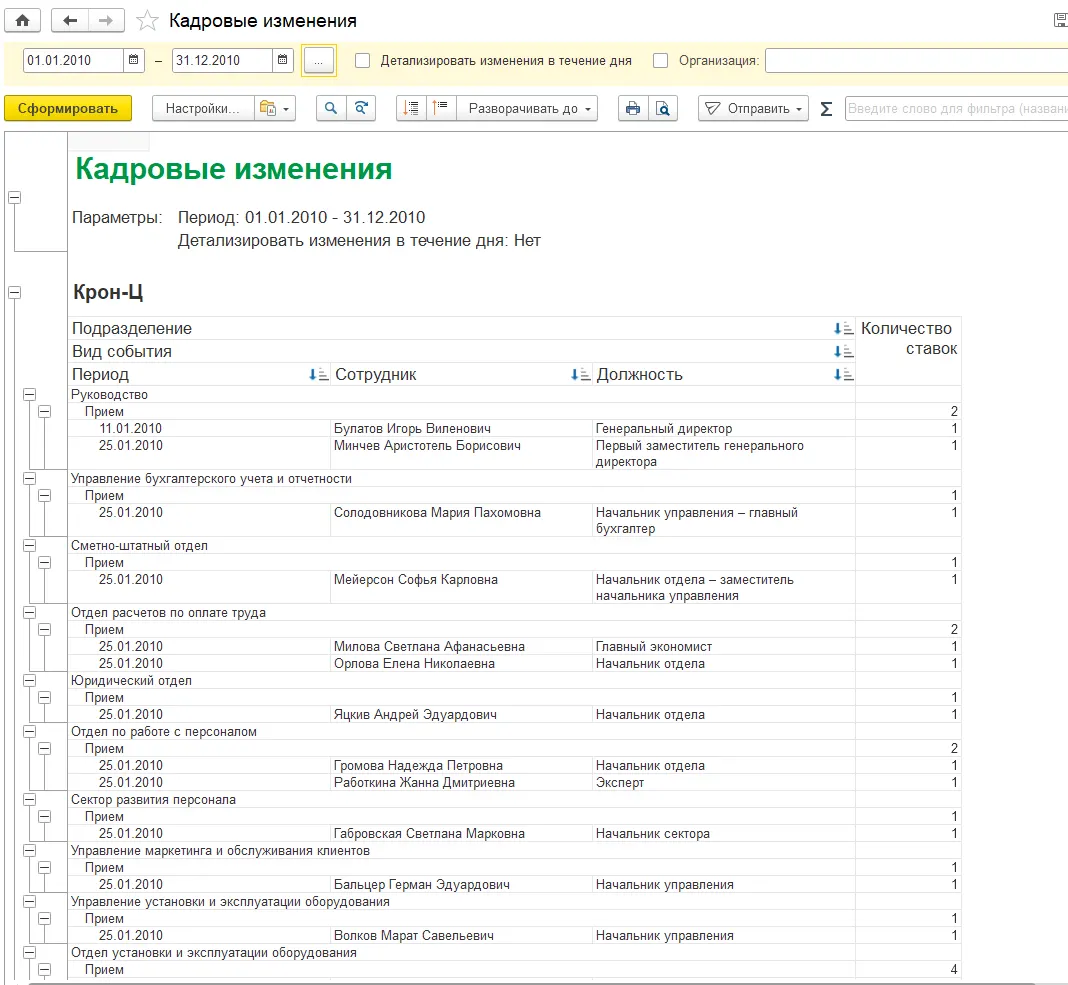Screen dimensions: 1068x985
Task: Collapse 'Управление бухгалтерского учета и отчетности' group
Action: (x=29, y=478)
